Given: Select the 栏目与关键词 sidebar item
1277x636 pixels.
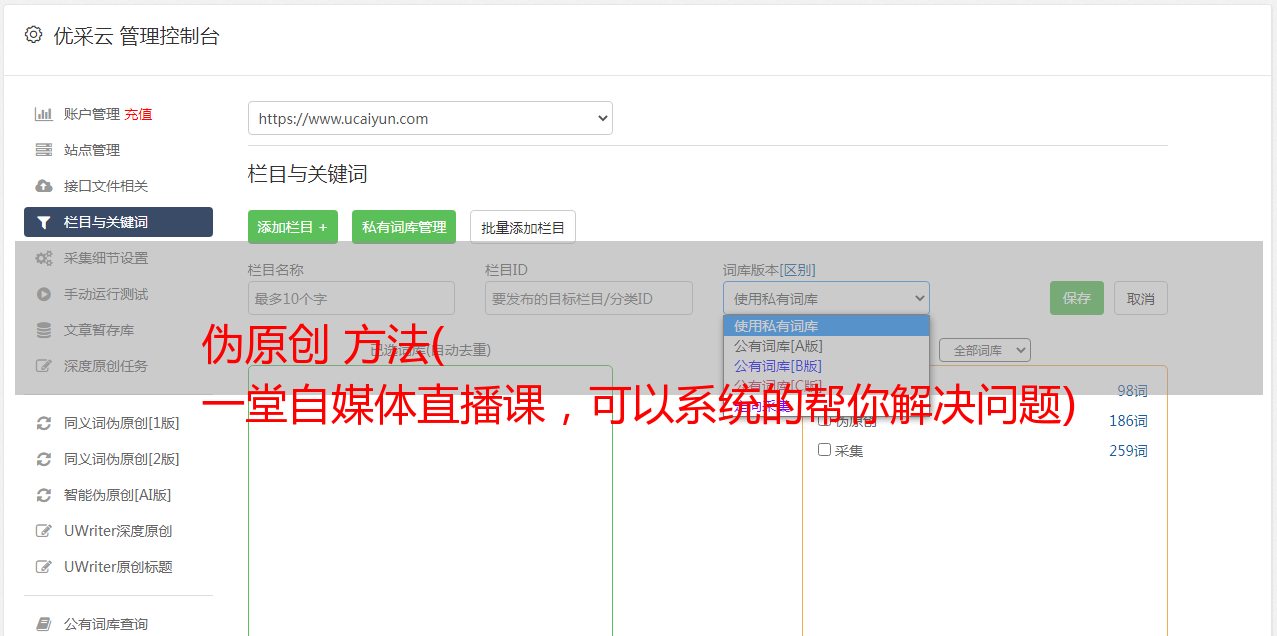Looking at the screenshot, I should [118, 222].
